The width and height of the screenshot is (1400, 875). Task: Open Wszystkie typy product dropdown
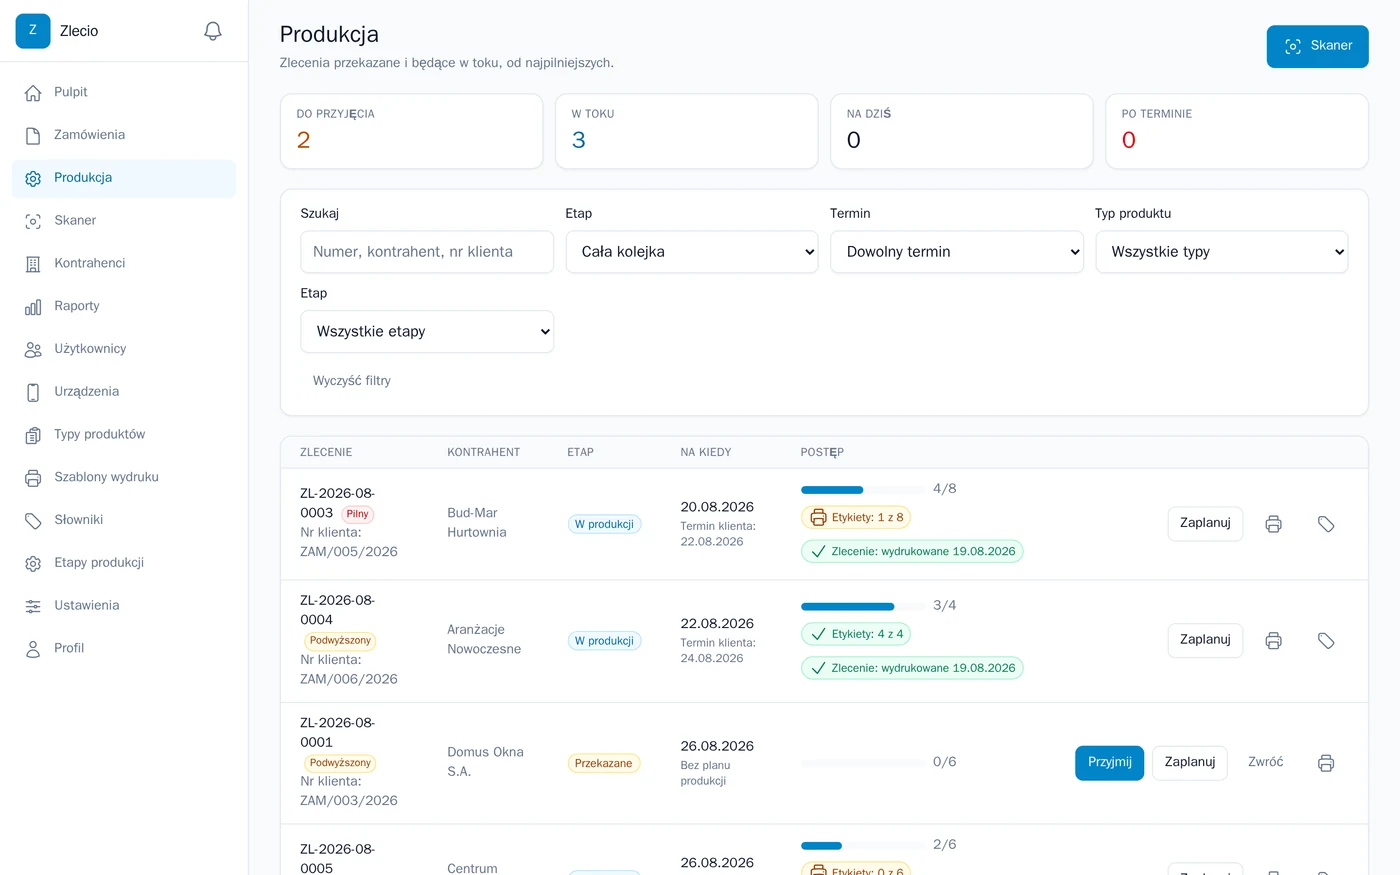[1222, 252]
